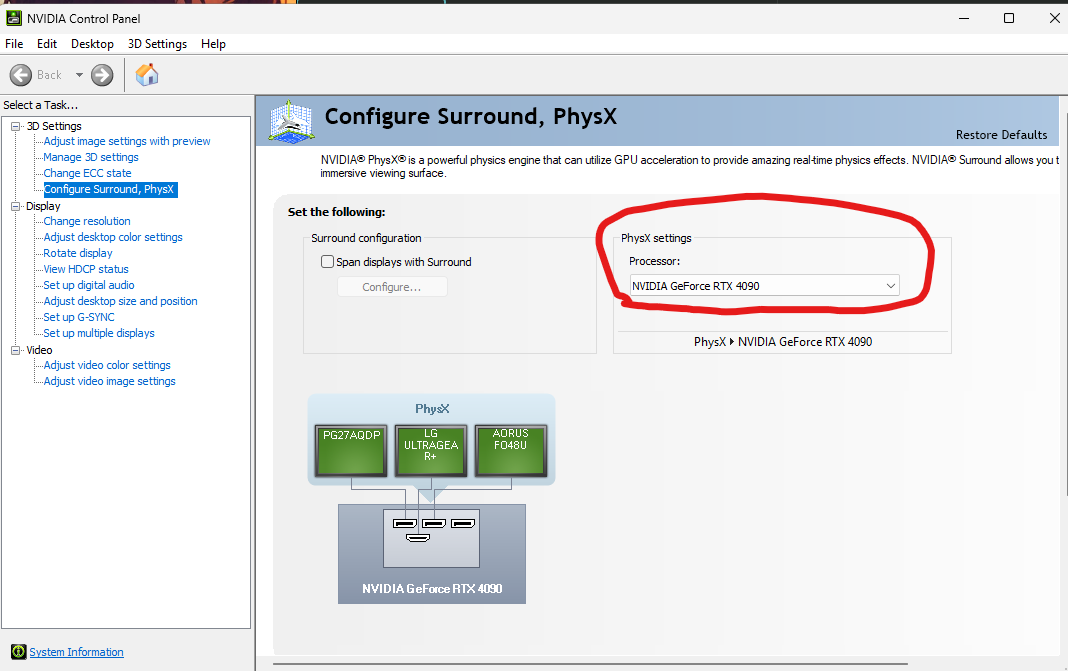The height and width of the screenshot is (671, 1068).
Task: Open Manage 3D settings
Action: 91,157
